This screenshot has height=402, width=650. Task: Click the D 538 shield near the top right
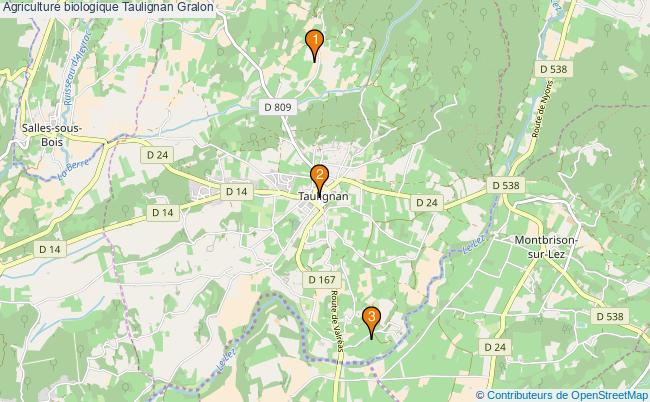(x=553, y=69)
